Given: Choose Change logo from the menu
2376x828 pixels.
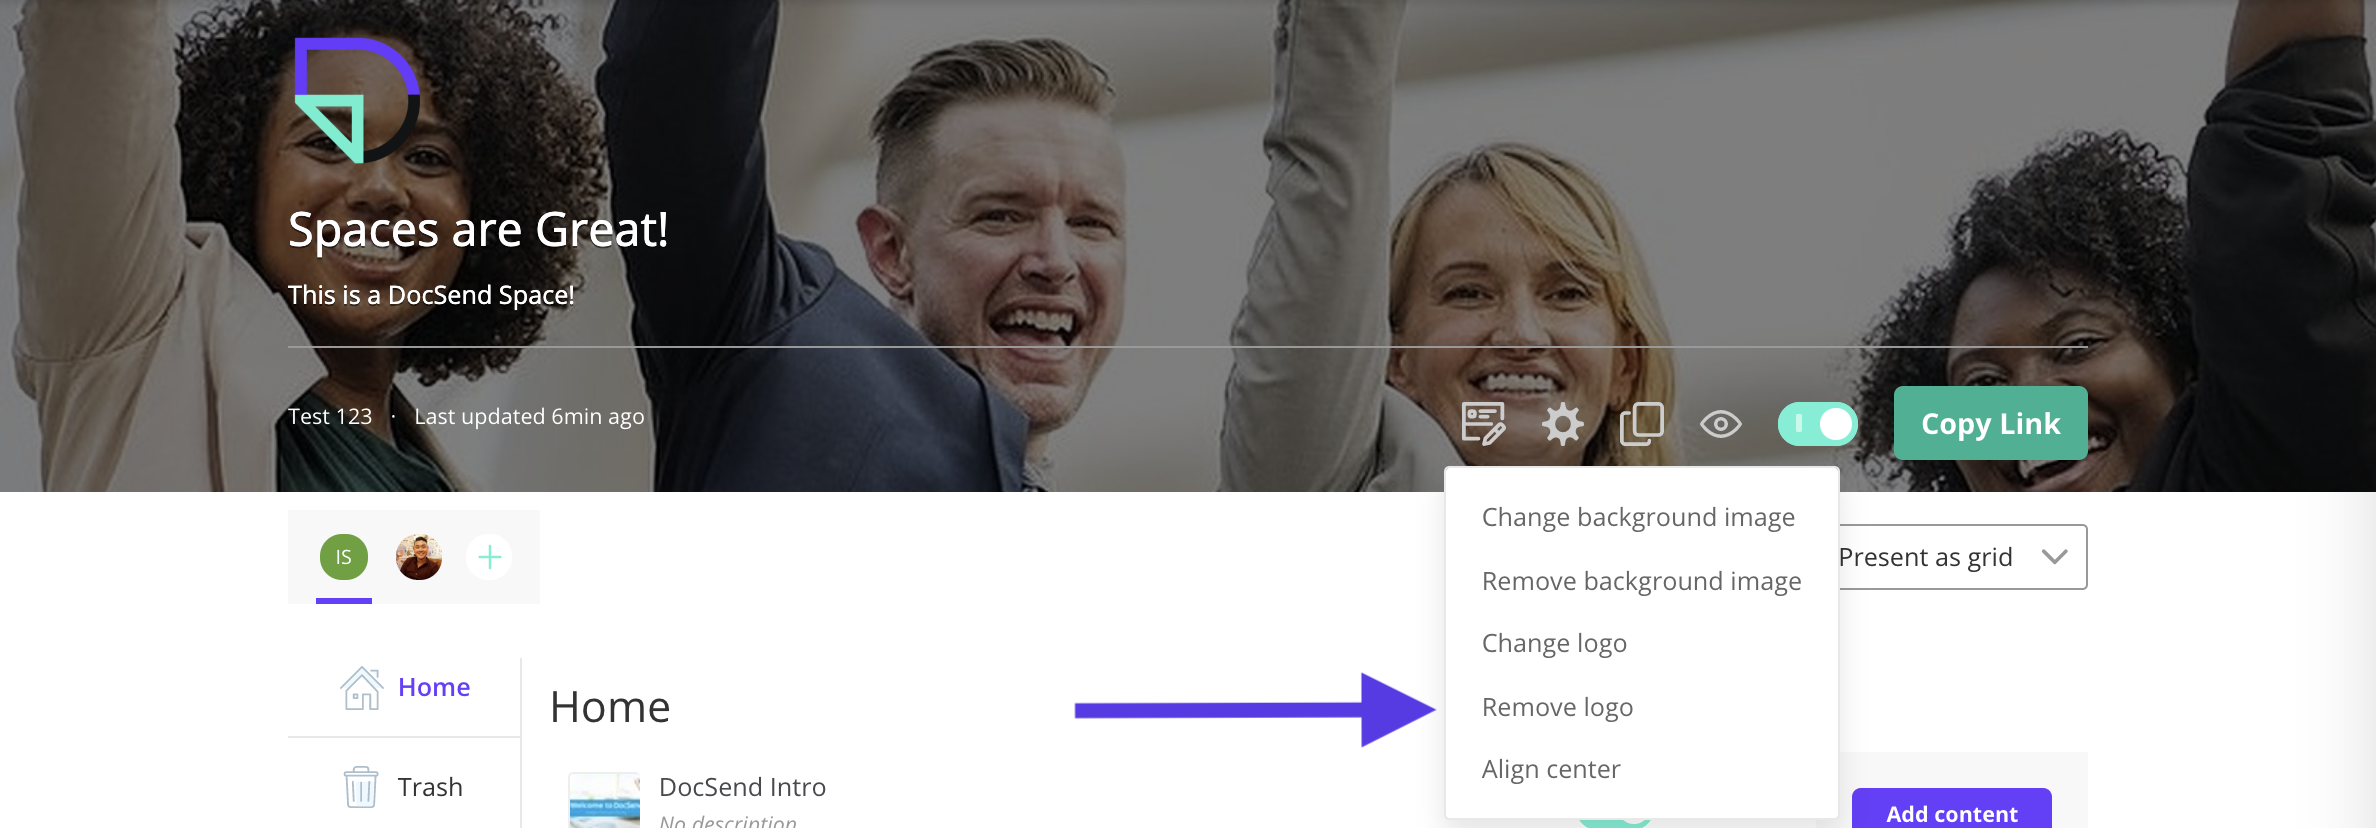Looking at the screenshot, I should (1554, 643).
